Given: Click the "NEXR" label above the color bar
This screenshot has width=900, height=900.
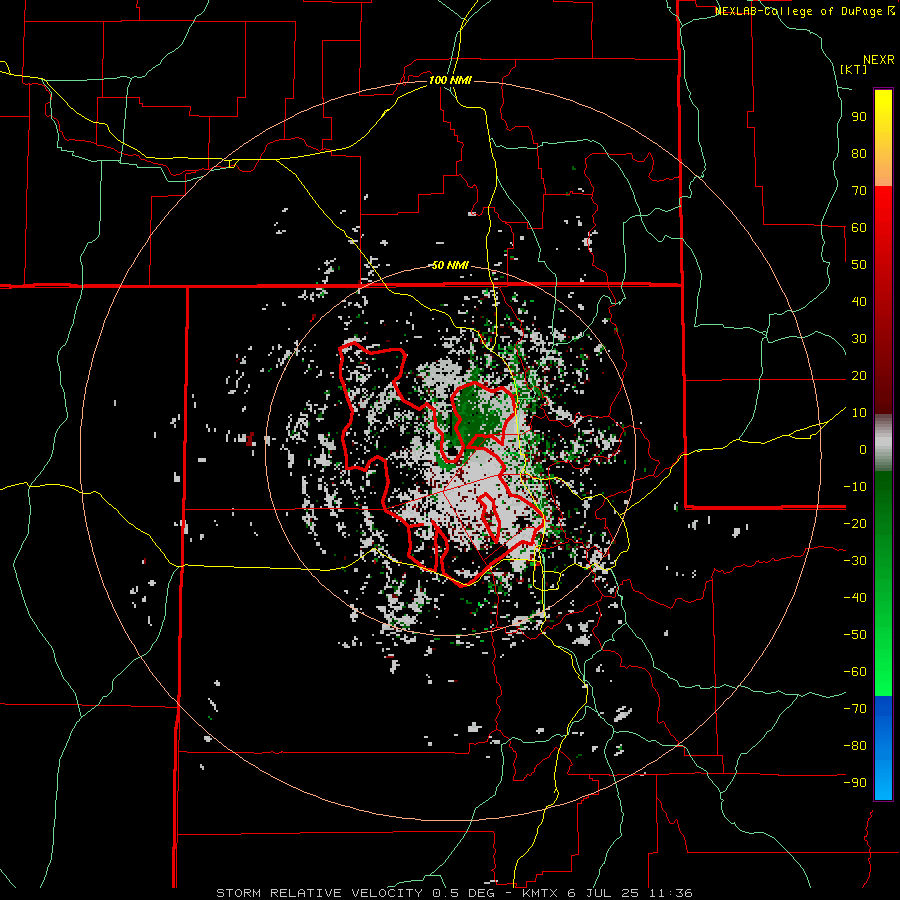Looking at the screenshot, I should click(x=878, y=60).
